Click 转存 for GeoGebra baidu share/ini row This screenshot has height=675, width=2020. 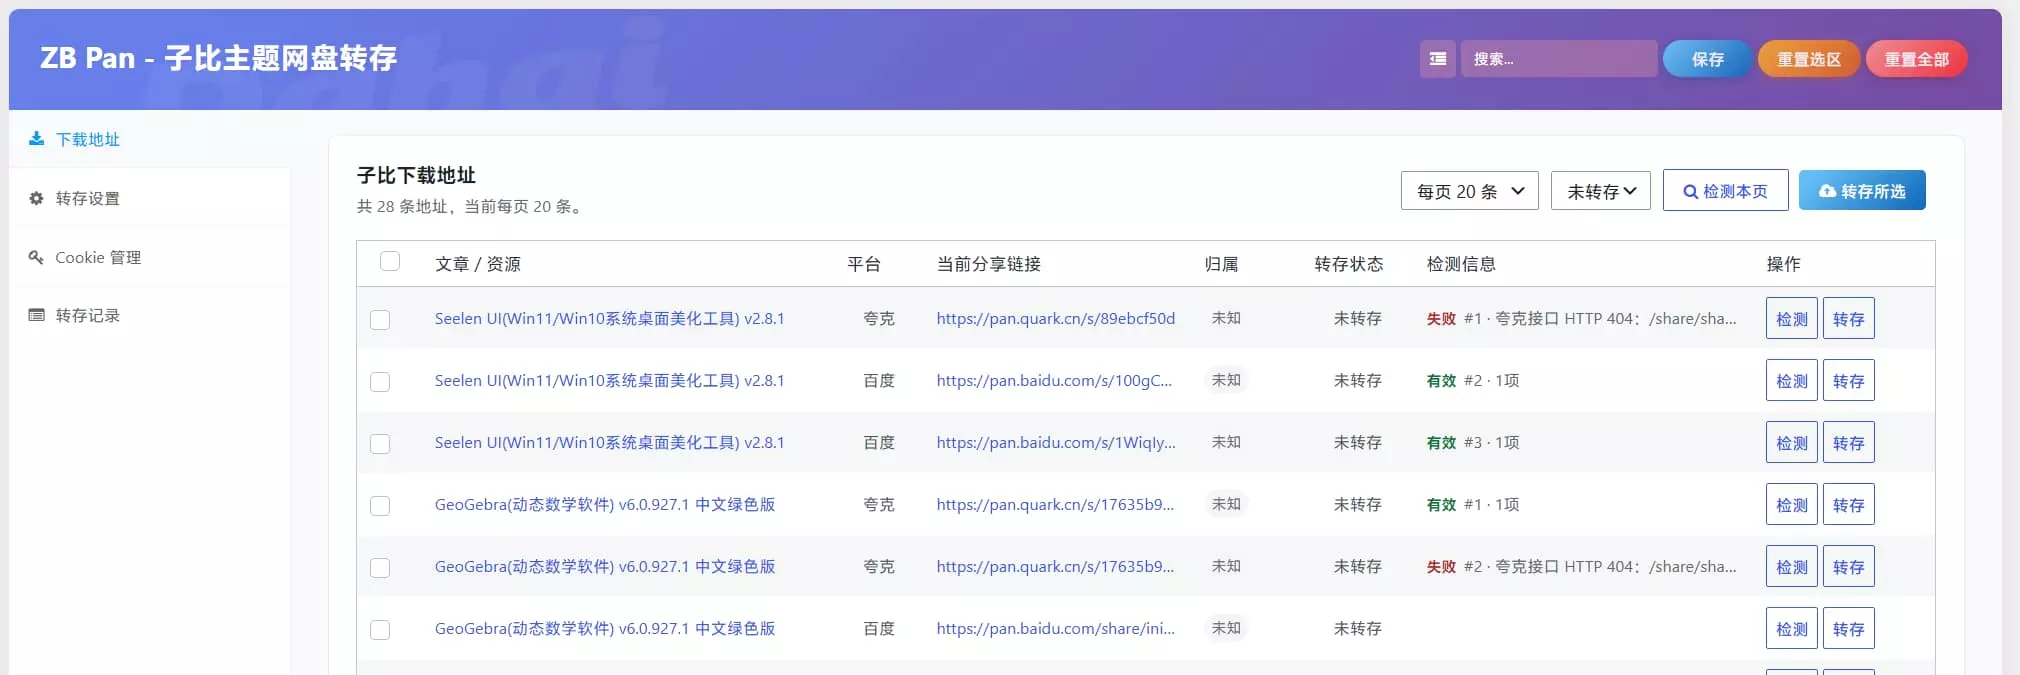pyautogui.click(x=1848, y=629)
